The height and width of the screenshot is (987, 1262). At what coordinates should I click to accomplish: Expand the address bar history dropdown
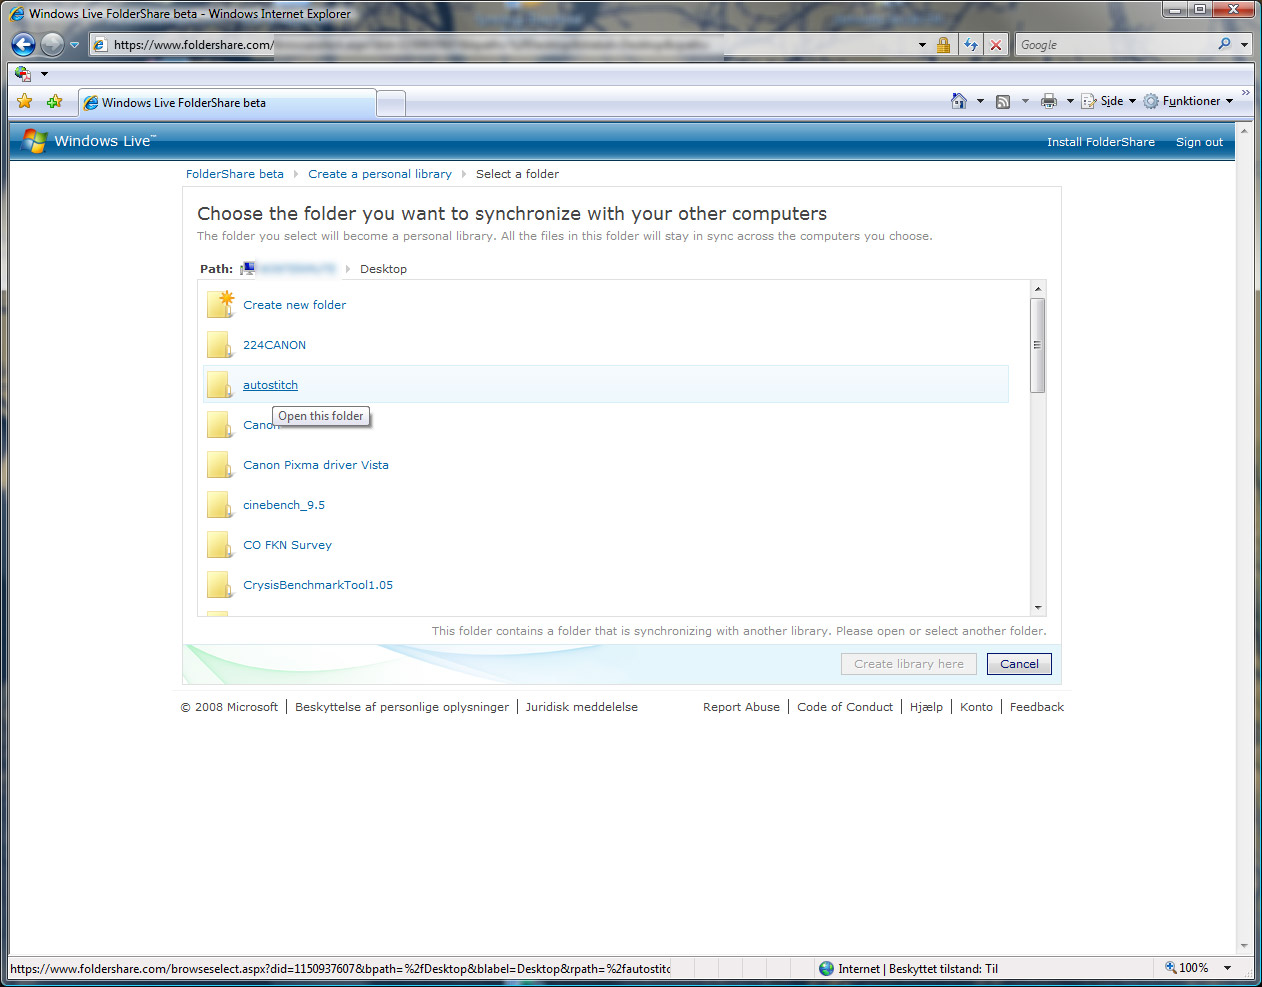pyautogui.click(x=922, y=45)
